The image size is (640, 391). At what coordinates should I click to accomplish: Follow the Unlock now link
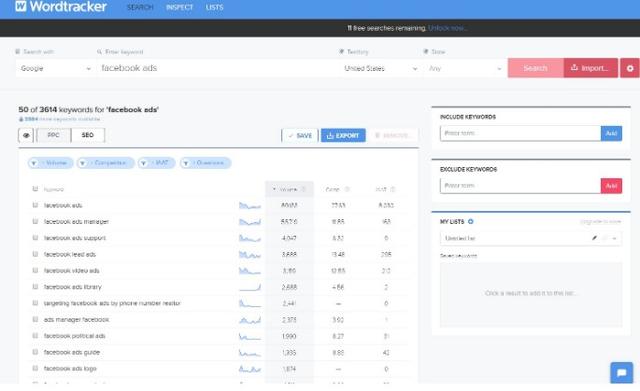click(x=447, y=28)
